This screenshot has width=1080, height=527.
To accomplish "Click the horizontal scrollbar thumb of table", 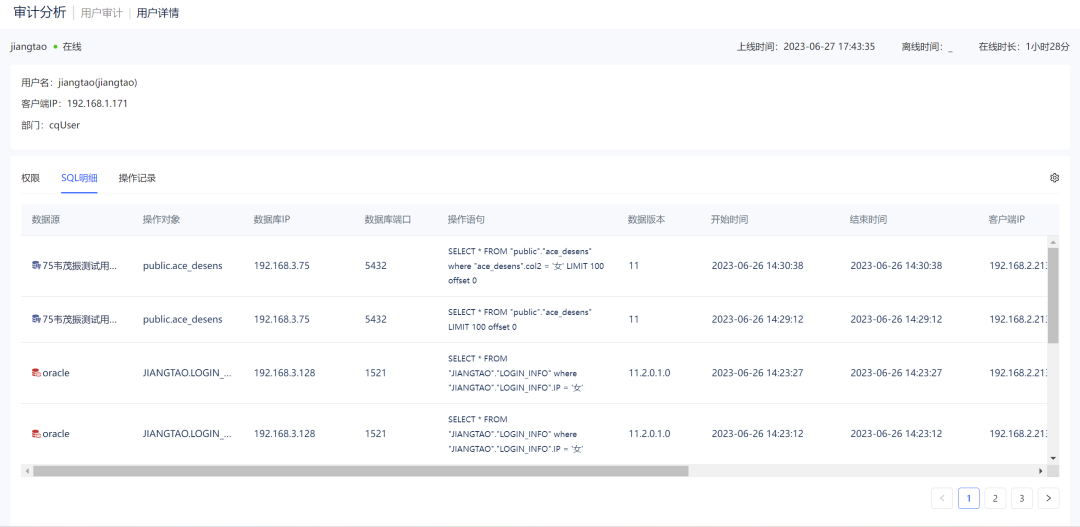I will [x=361, y=471].
